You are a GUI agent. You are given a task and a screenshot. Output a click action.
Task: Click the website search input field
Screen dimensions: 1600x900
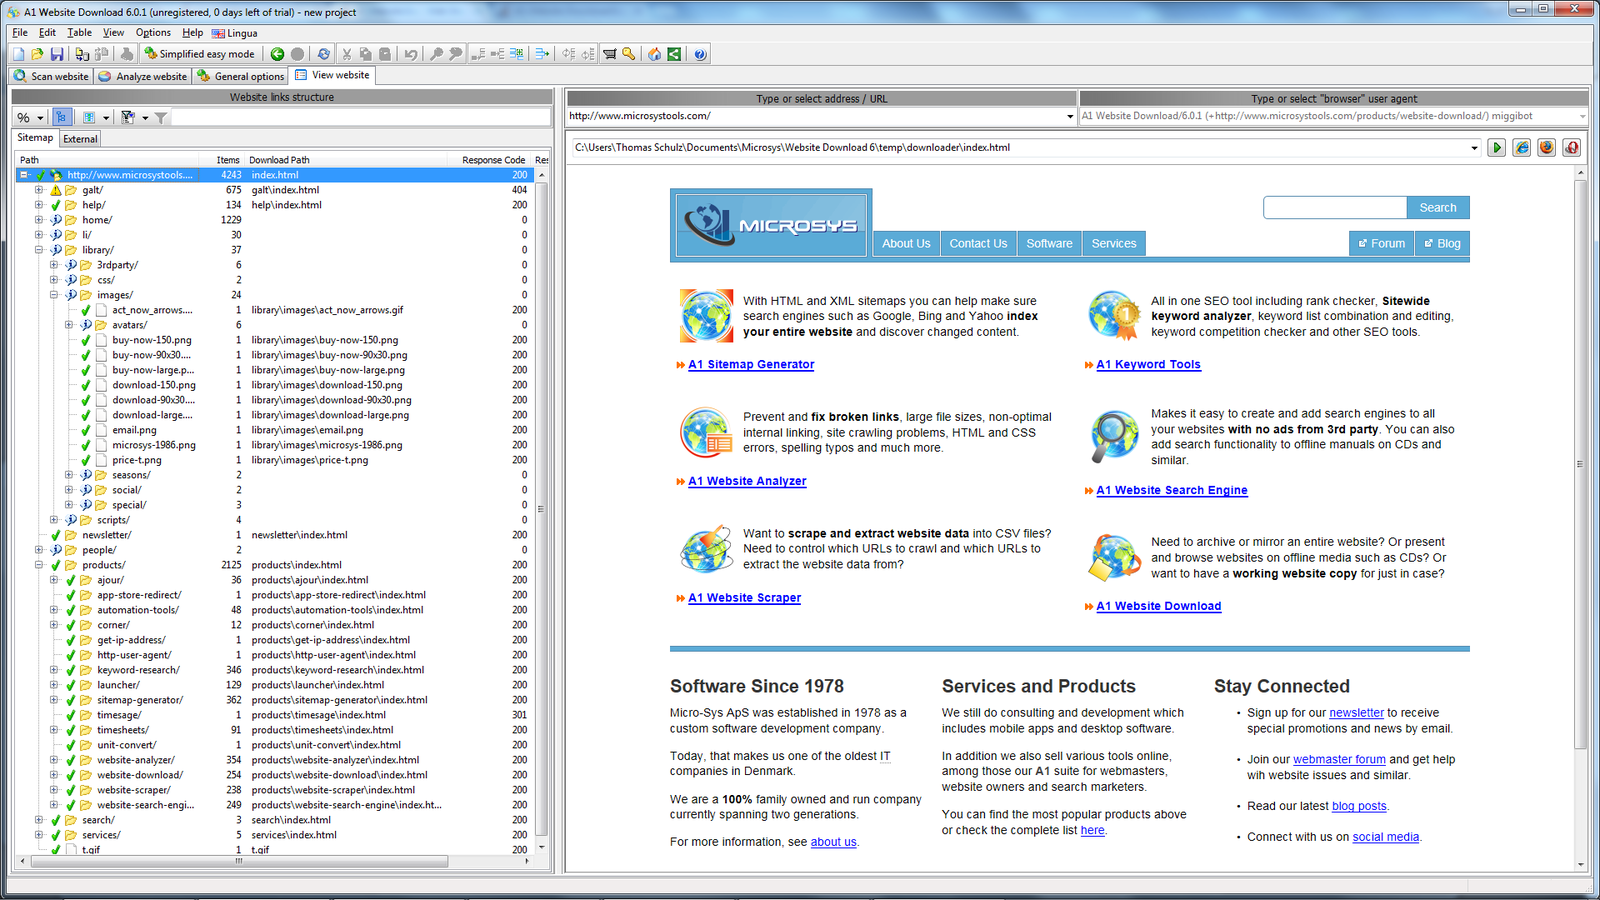click(x=1335, y=208)
